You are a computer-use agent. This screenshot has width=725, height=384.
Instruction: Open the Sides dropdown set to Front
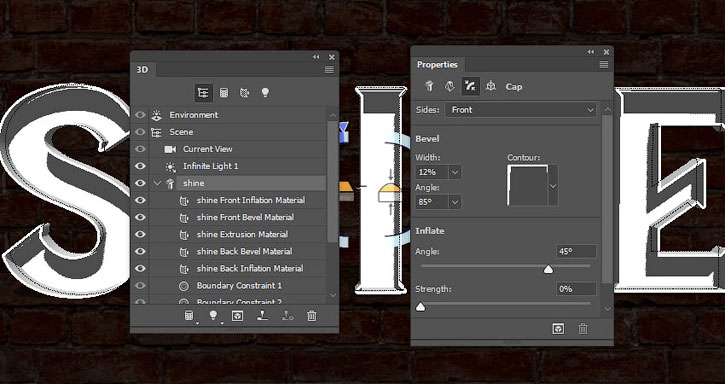pyautogui.click(x=521, y=110)
